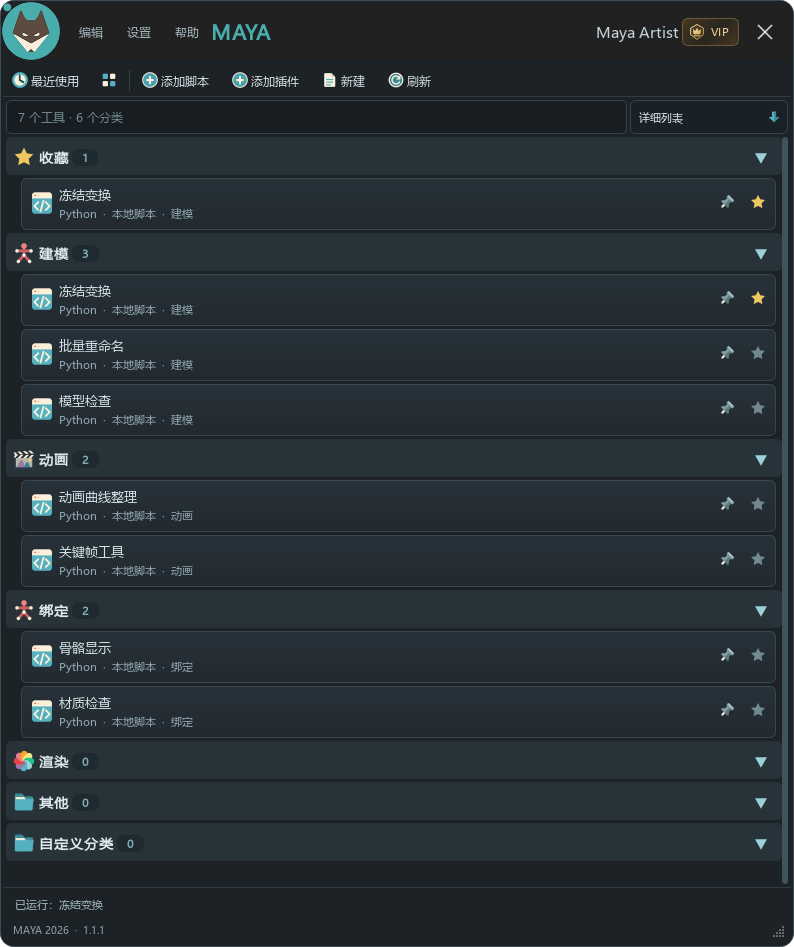Refresh the list with 刷新
Viewport: 794px width, 947px height.
pyautogui.click(x=410, y=81)
